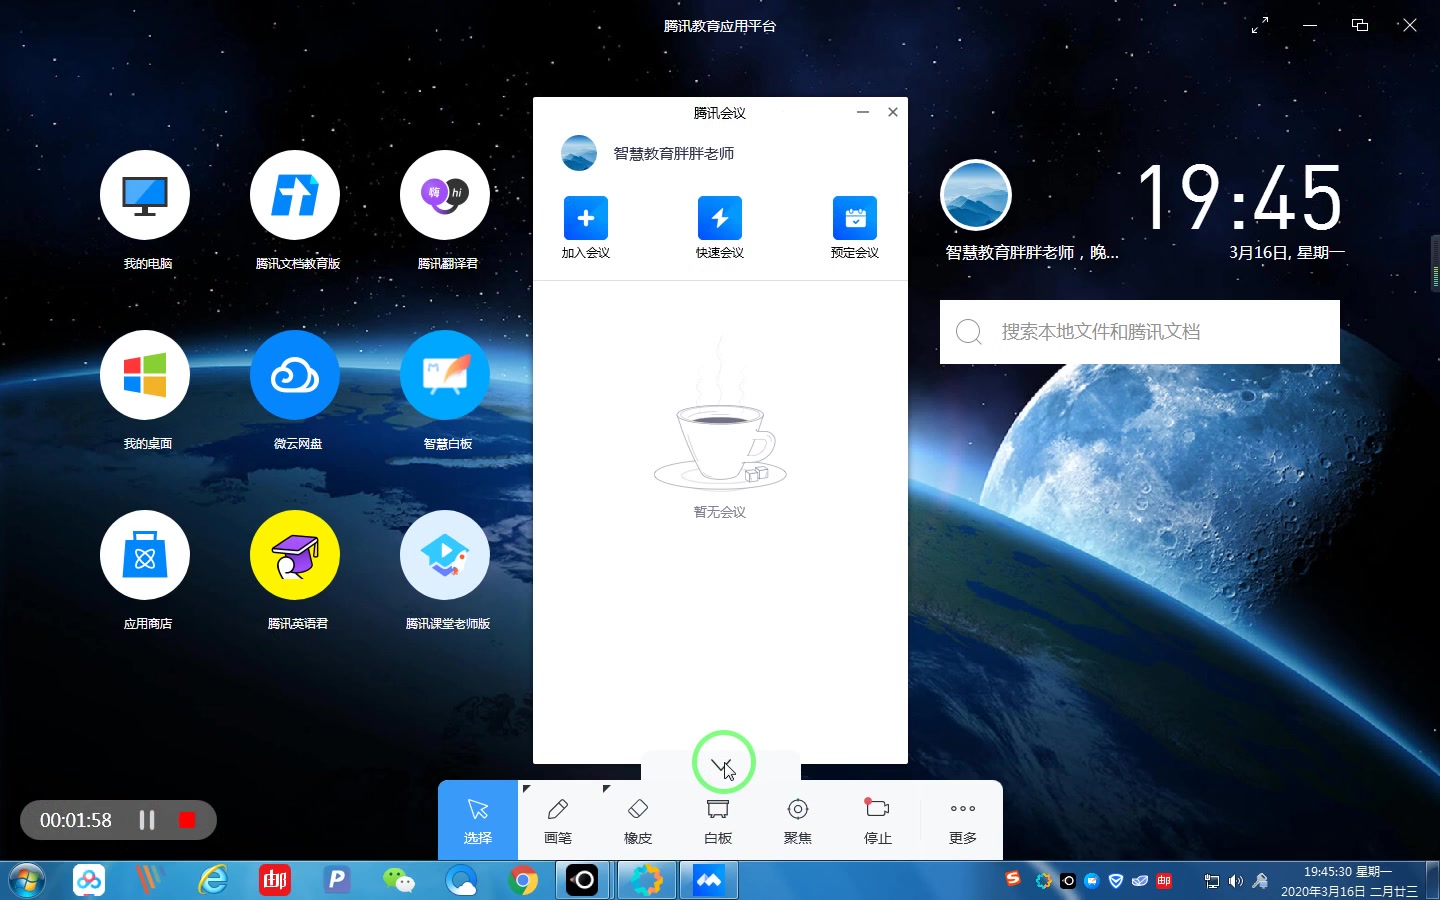Click large profile avatar beside clock
The width and height of the screenshot is (1440, 900).
pos(976,195)
